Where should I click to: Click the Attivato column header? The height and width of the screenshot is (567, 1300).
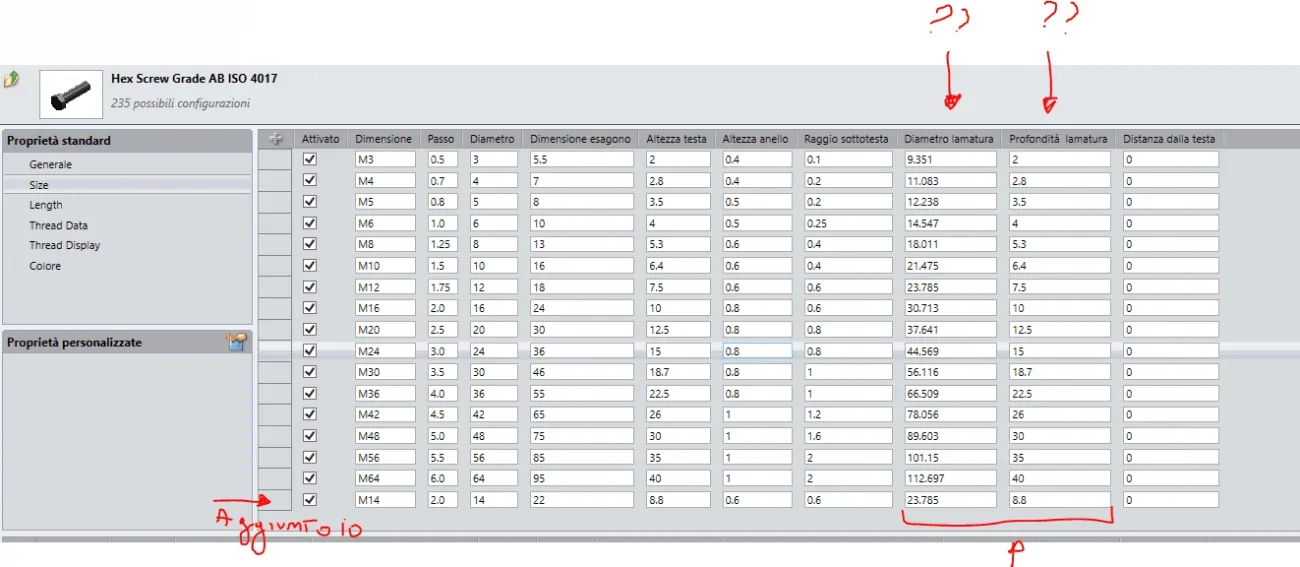(x=321, y=139)
